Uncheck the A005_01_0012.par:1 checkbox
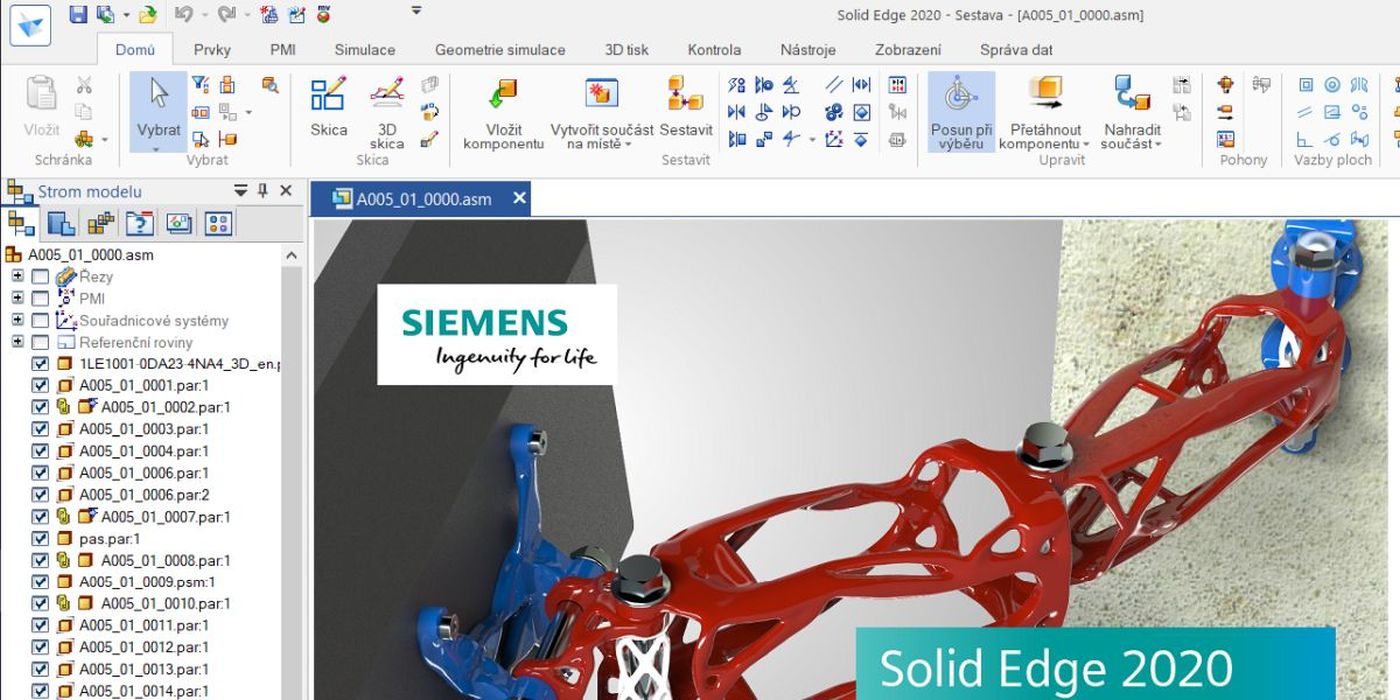This screenshot has width=1400, height=700. pyautogui.click(x=40, y=648)
